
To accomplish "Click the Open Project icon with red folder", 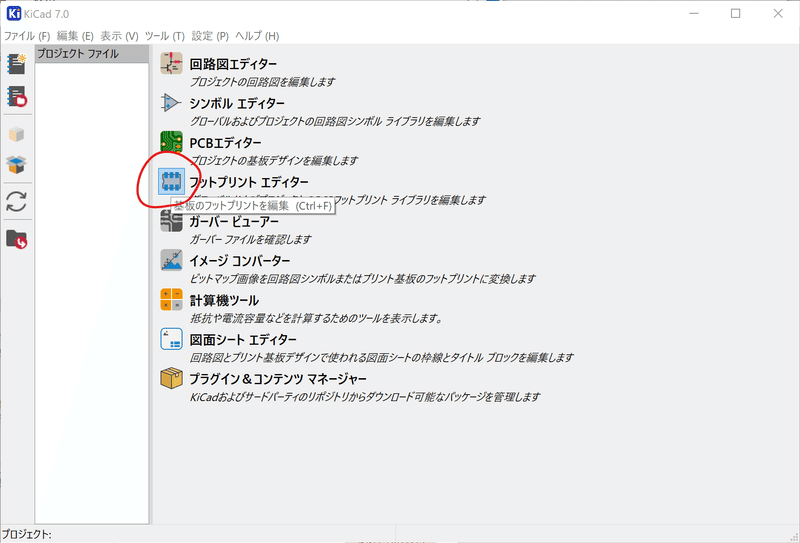I will click(x=16, y=96).
